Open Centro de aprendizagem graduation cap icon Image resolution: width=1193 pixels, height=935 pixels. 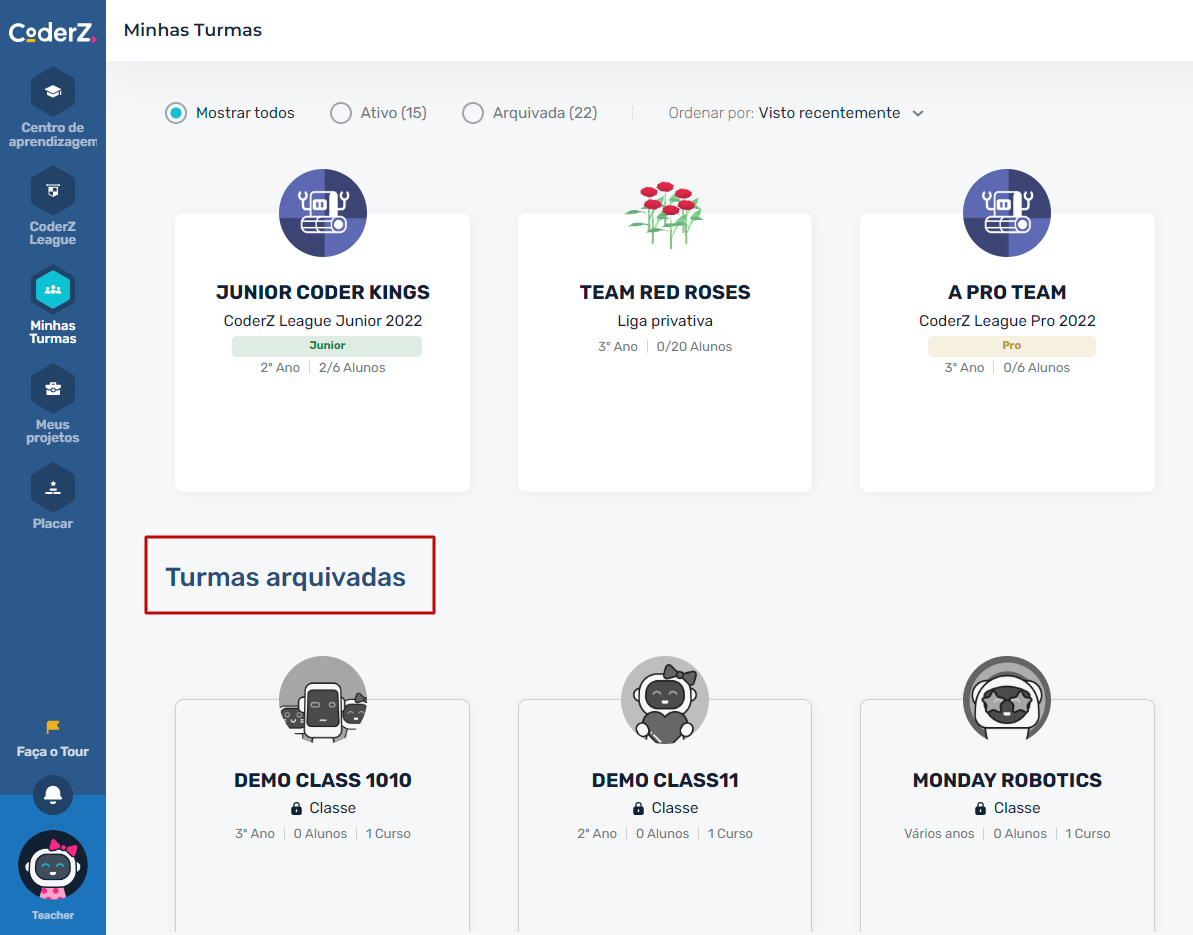click(52, 92)
